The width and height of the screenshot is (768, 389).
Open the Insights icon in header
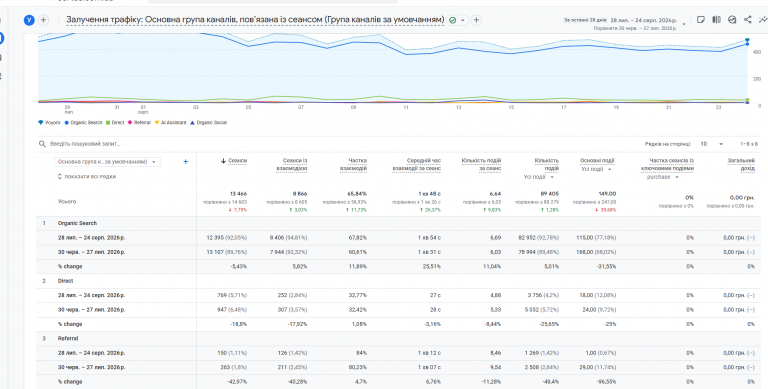pos(732,20)
